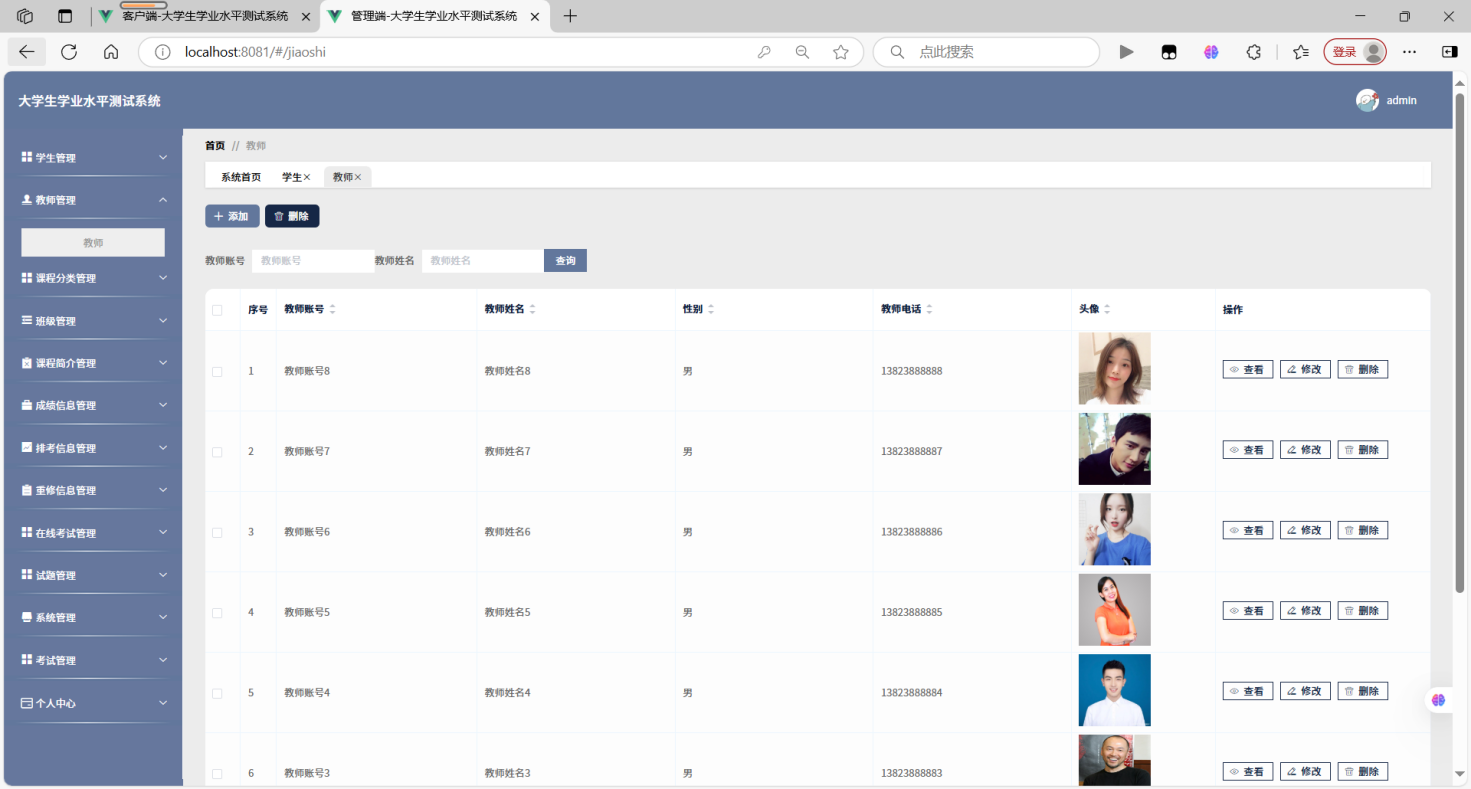Select the row checkbox for 教师账号6

pos(217,532)
